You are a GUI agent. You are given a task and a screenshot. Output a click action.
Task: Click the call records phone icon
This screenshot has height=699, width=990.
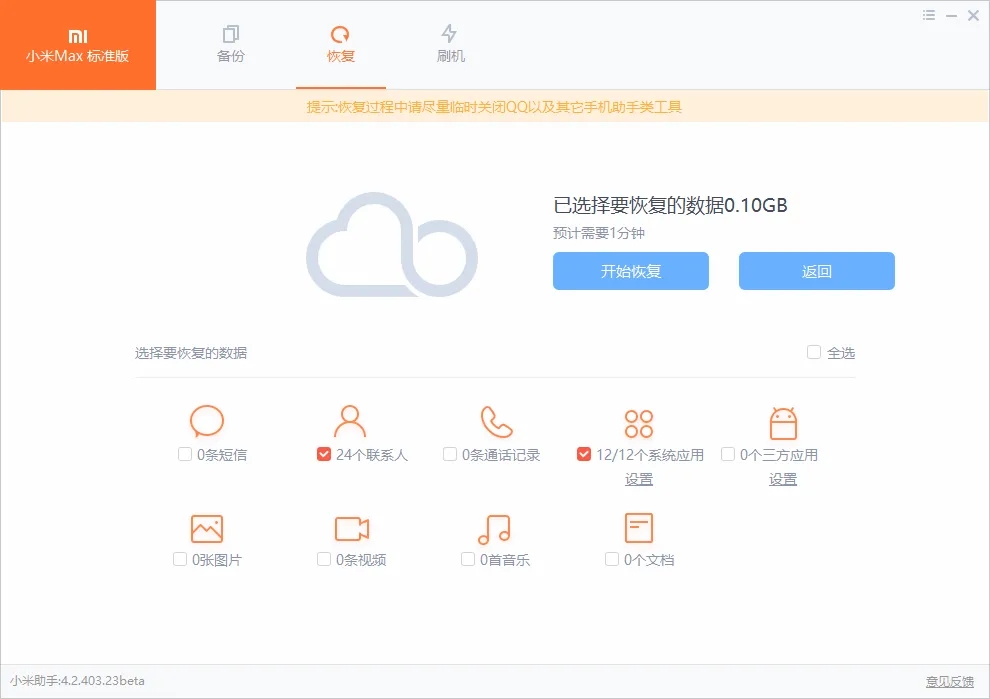pyautogui.click(x=494, y=422)
